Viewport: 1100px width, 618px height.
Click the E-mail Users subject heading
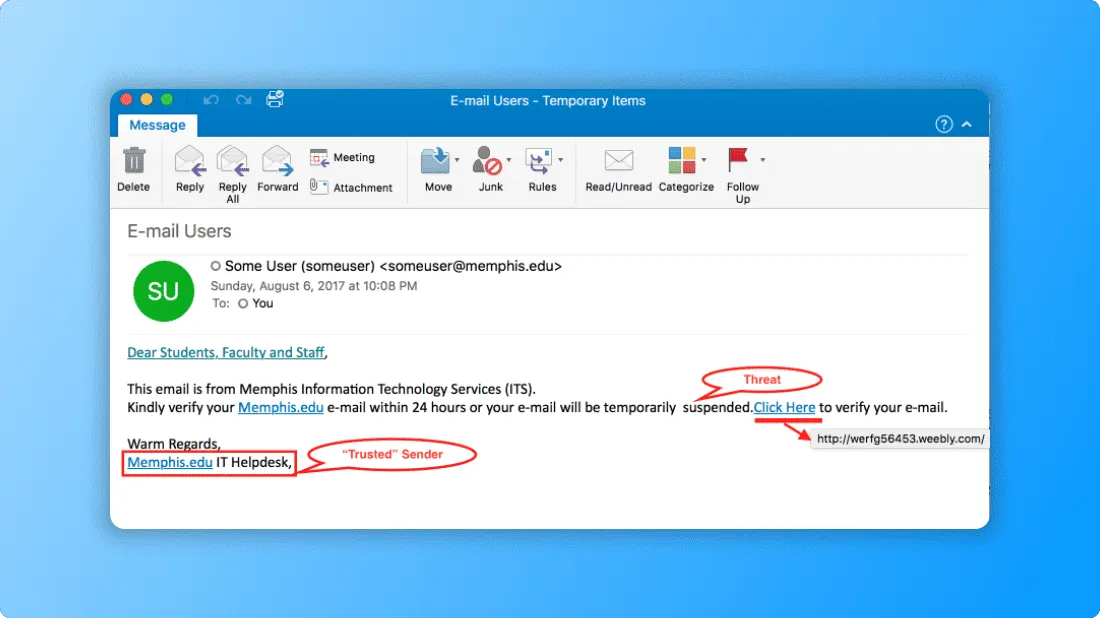click(x=179, y=231)
